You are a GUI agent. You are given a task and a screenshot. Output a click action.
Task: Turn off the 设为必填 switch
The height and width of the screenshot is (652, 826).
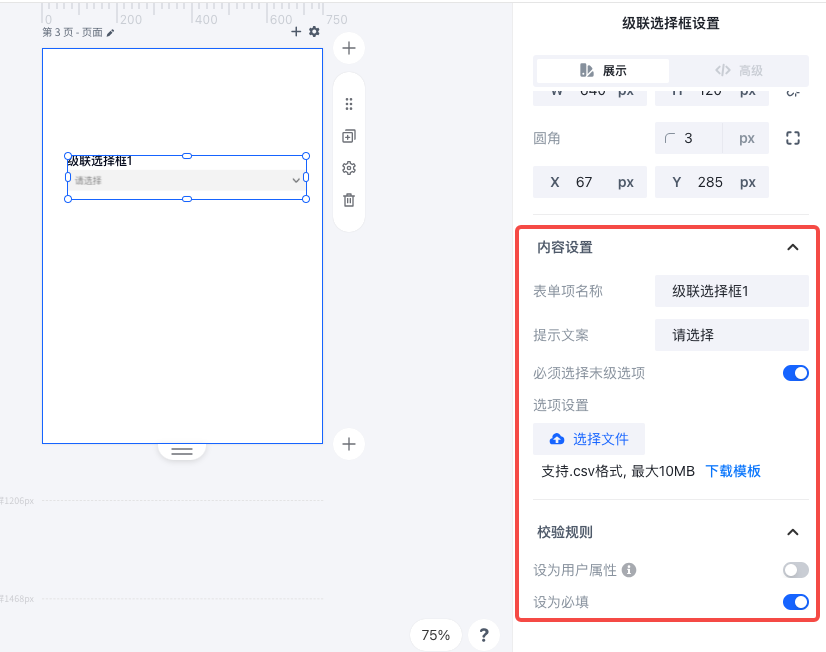pyautogui.click(x=795, y=601)
